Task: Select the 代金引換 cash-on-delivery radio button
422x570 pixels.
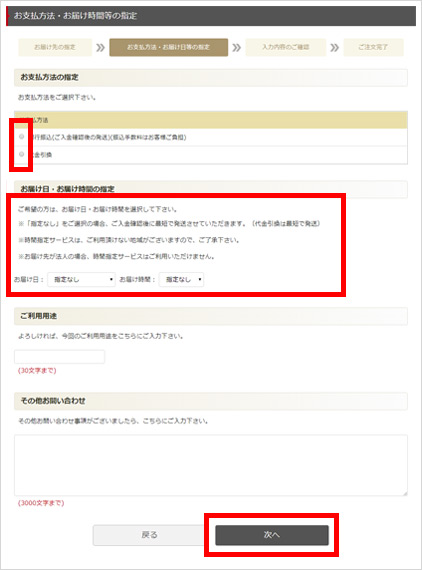Action: coord(21,154)
